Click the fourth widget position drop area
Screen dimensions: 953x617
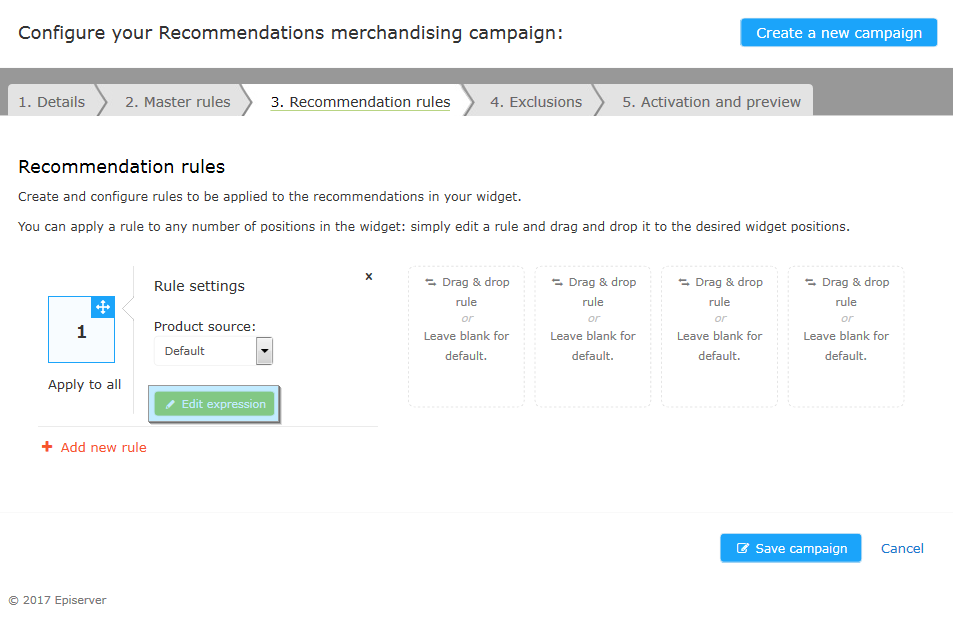(846, 336)
